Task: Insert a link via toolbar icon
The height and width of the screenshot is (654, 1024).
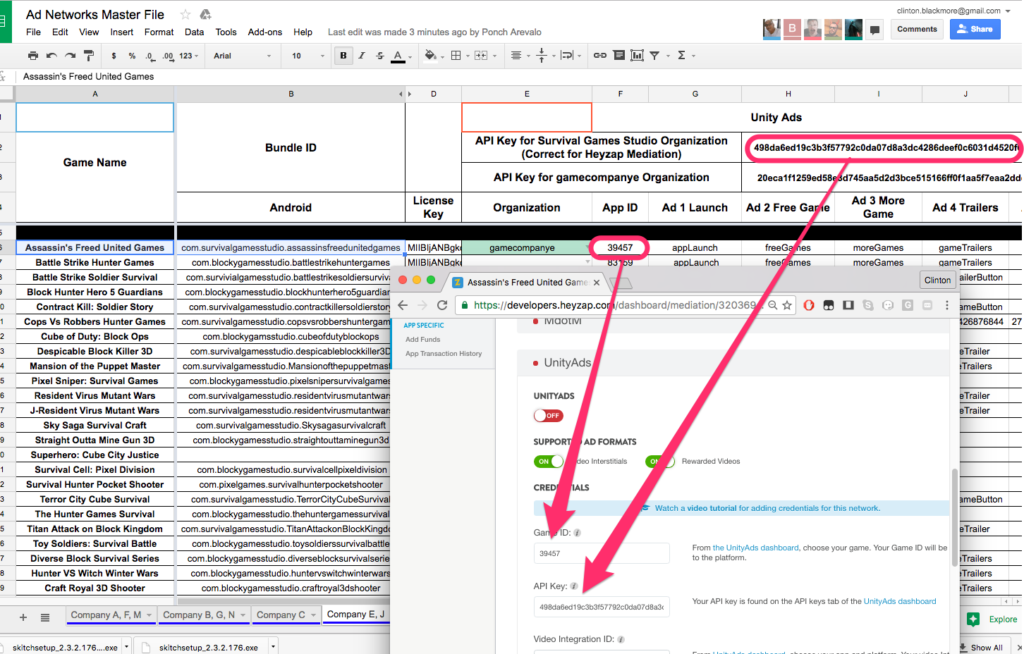Action: point(600,56)
